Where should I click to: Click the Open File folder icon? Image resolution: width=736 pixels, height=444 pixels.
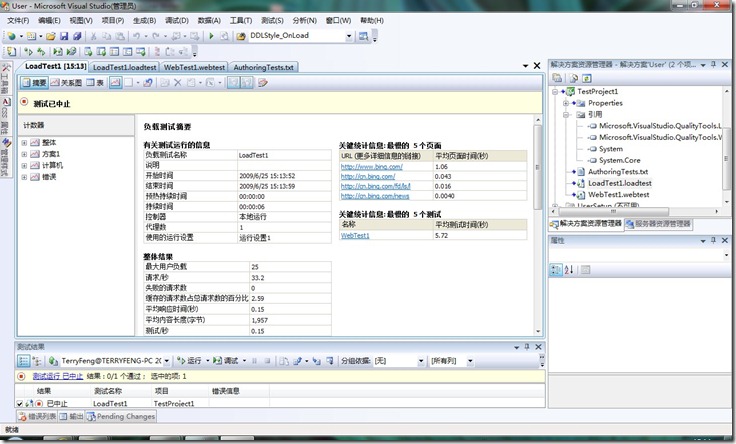click(51, 36)
